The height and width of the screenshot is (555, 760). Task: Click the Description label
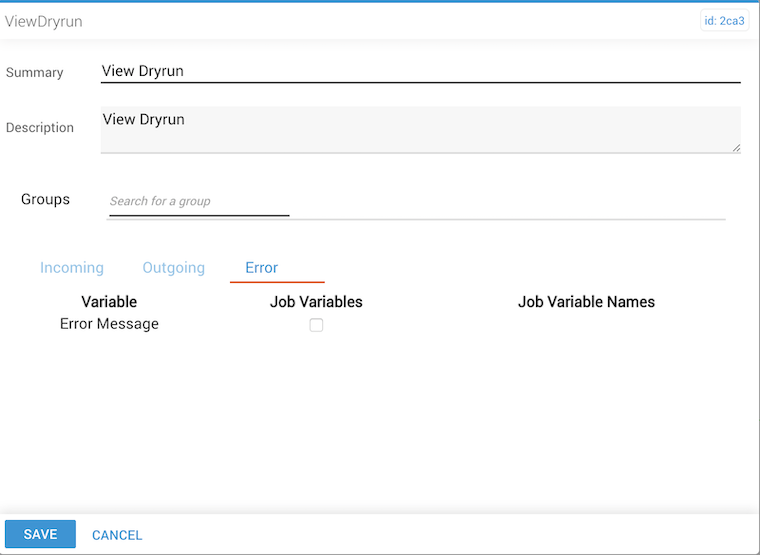click(40, 127)
